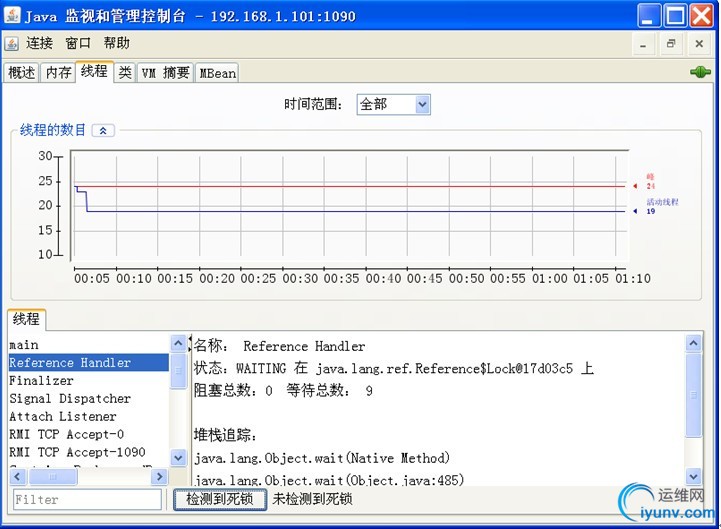Screen dimensions: 721x529
Task: Select the Attach Listener thread
Action: pos(89,416)
